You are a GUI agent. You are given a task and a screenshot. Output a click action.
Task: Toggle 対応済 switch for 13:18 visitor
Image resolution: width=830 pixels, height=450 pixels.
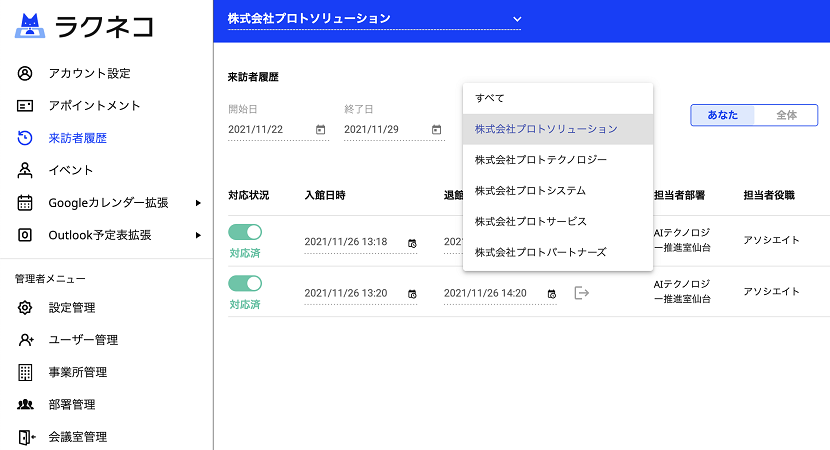coord(245,232)
